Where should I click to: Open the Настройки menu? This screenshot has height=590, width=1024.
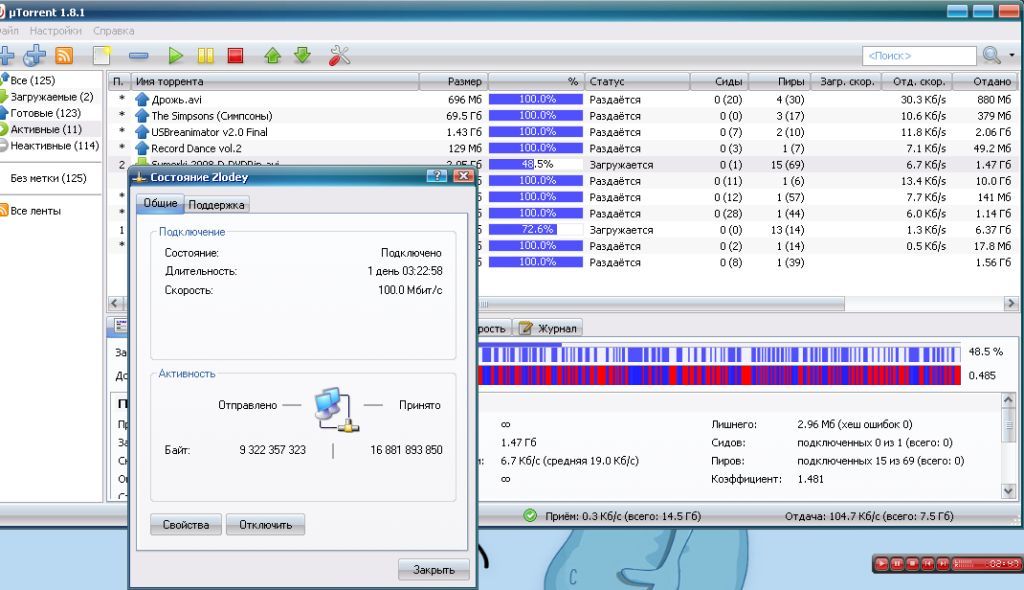pos(55,31)
